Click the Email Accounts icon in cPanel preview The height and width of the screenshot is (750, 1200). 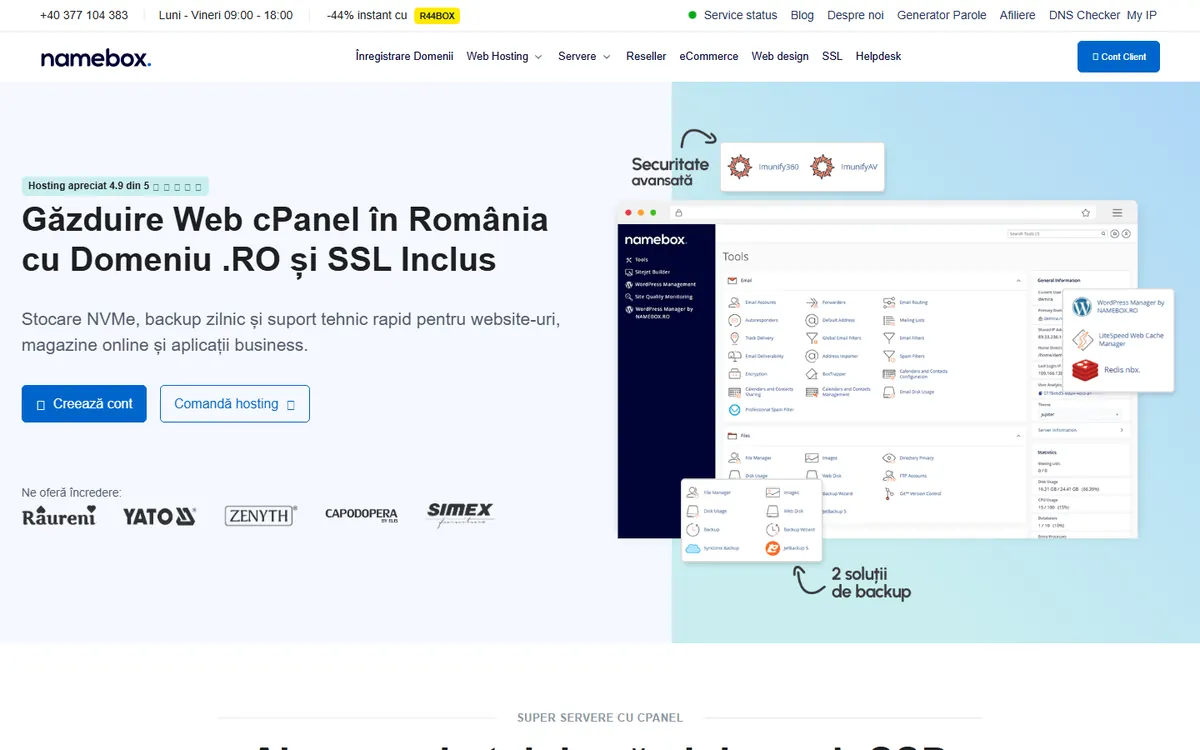click(735, 302)
